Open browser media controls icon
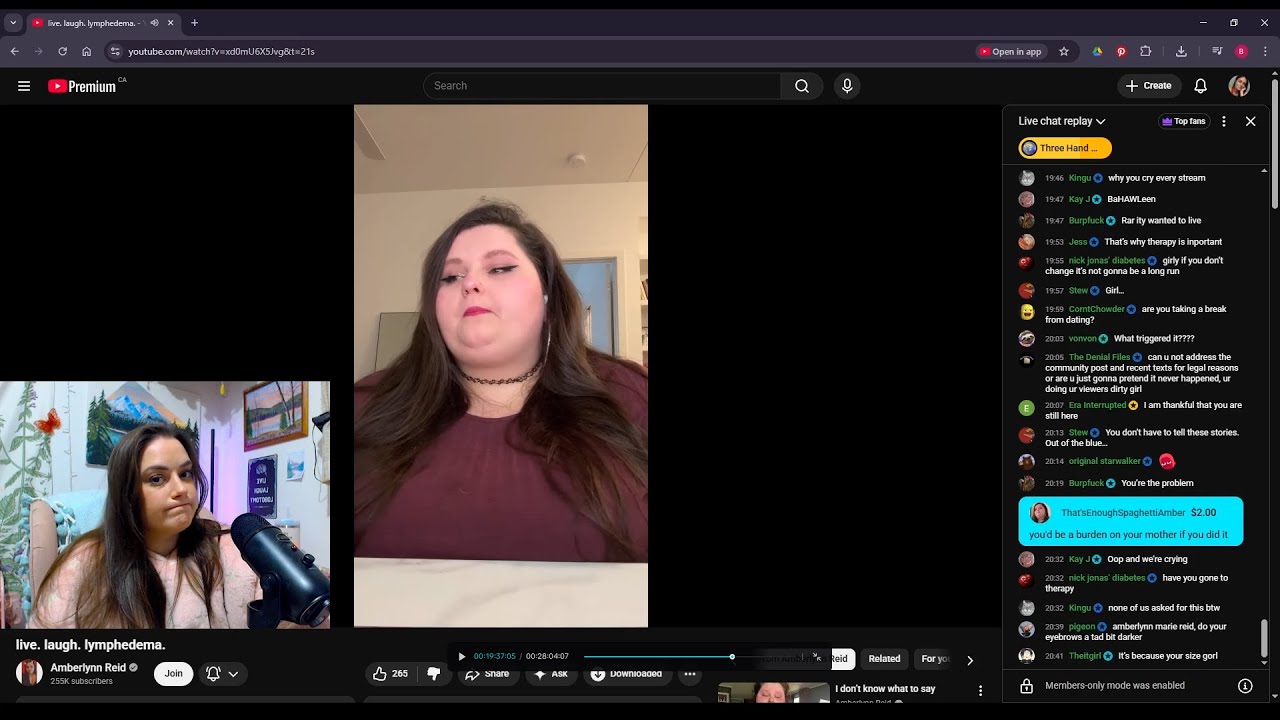This screenshot has width=1280, height=720. click(x=1217, y=51)
